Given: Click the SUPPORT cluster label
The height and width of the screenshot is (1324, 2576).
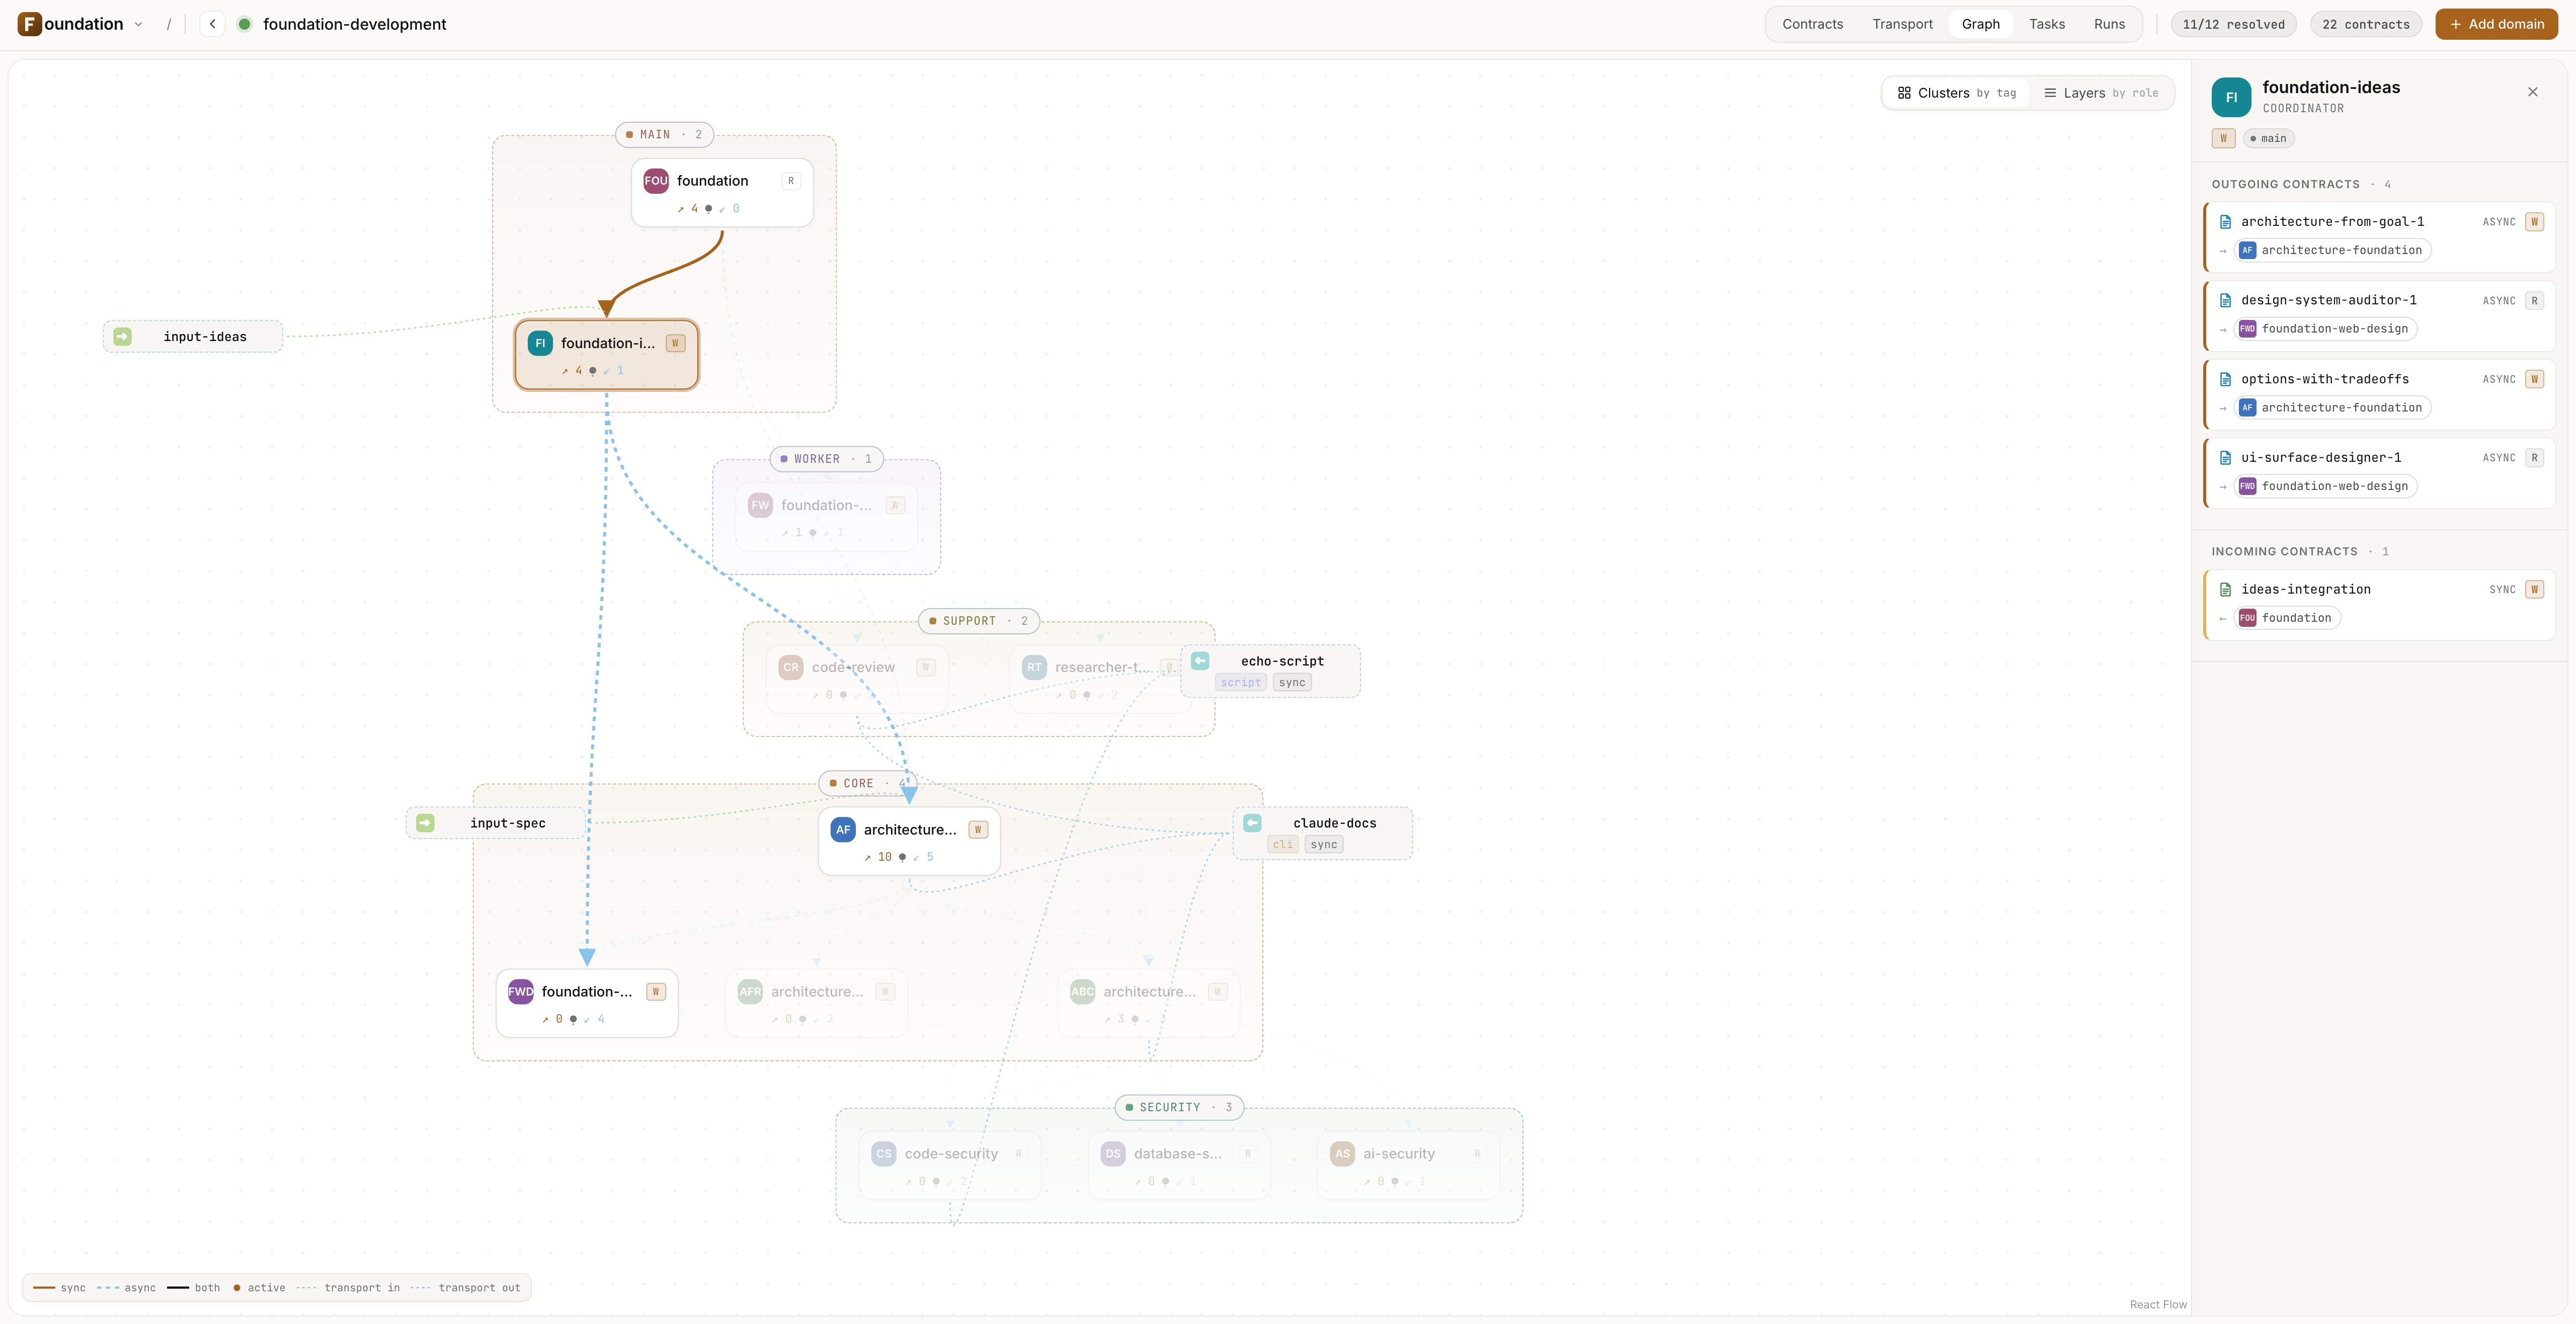Looking at the screenshot, I should coord(979,621).
